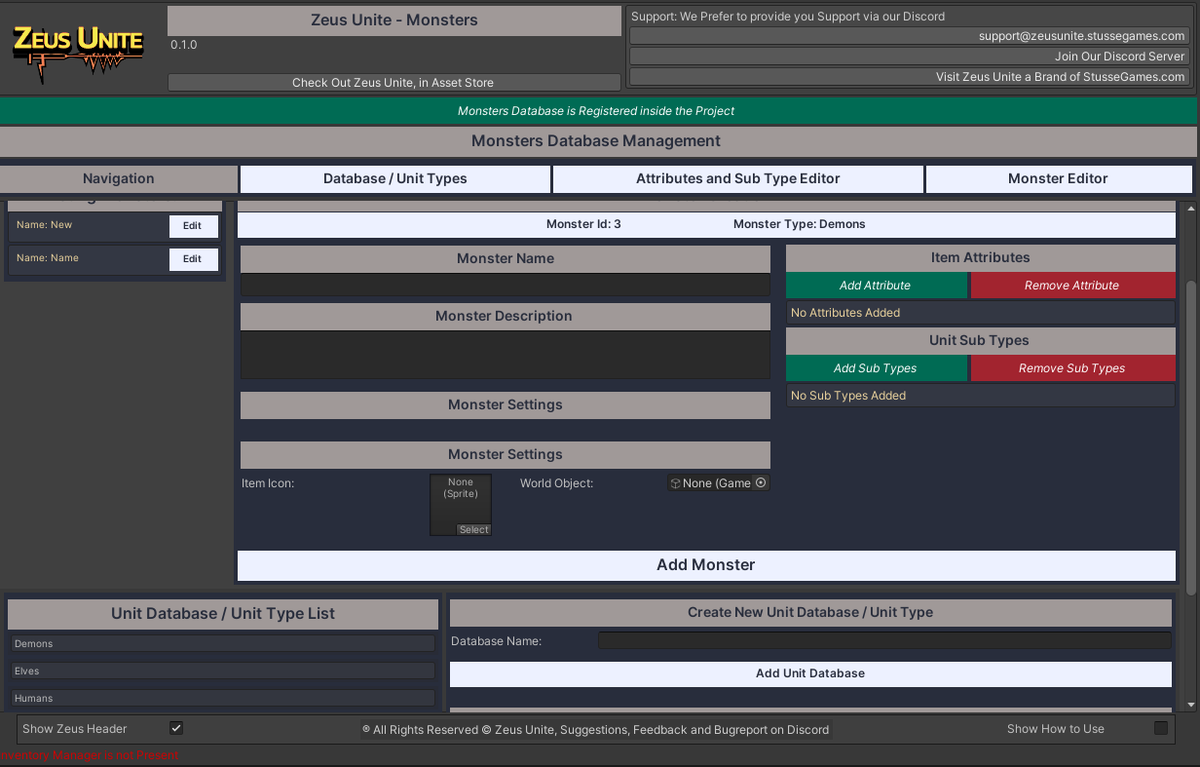
Task: Click the Navigation header
Action: [x=118, y=179]
